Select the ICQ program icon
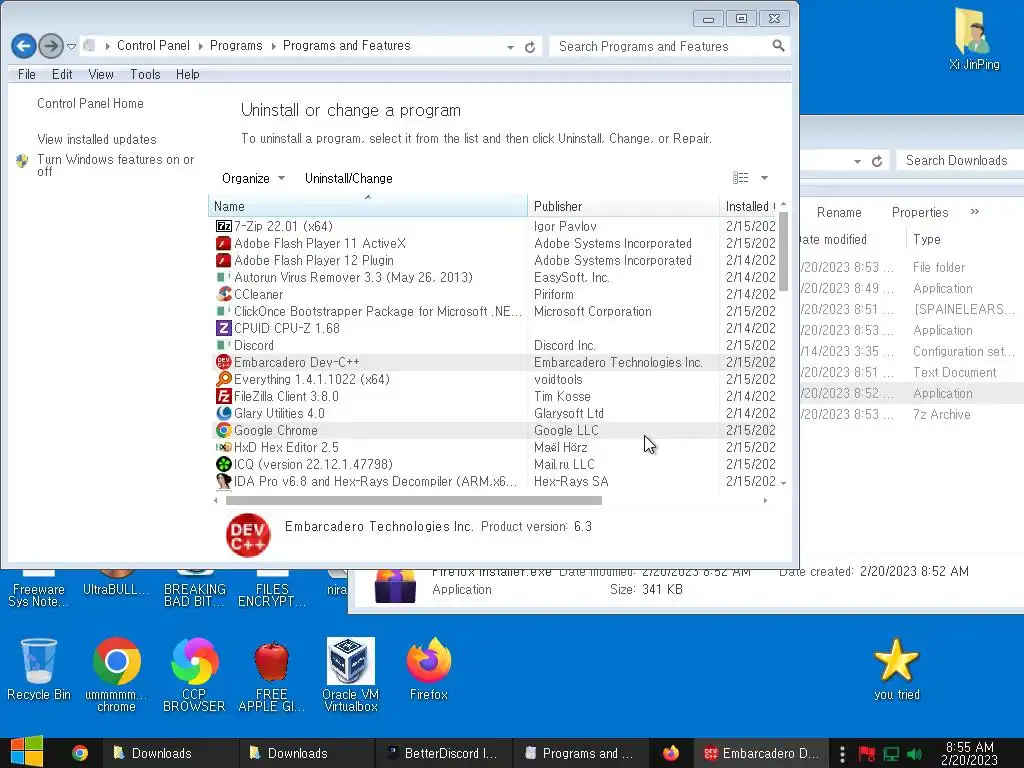Screen dimensions: 1024x768 (223, 464)
